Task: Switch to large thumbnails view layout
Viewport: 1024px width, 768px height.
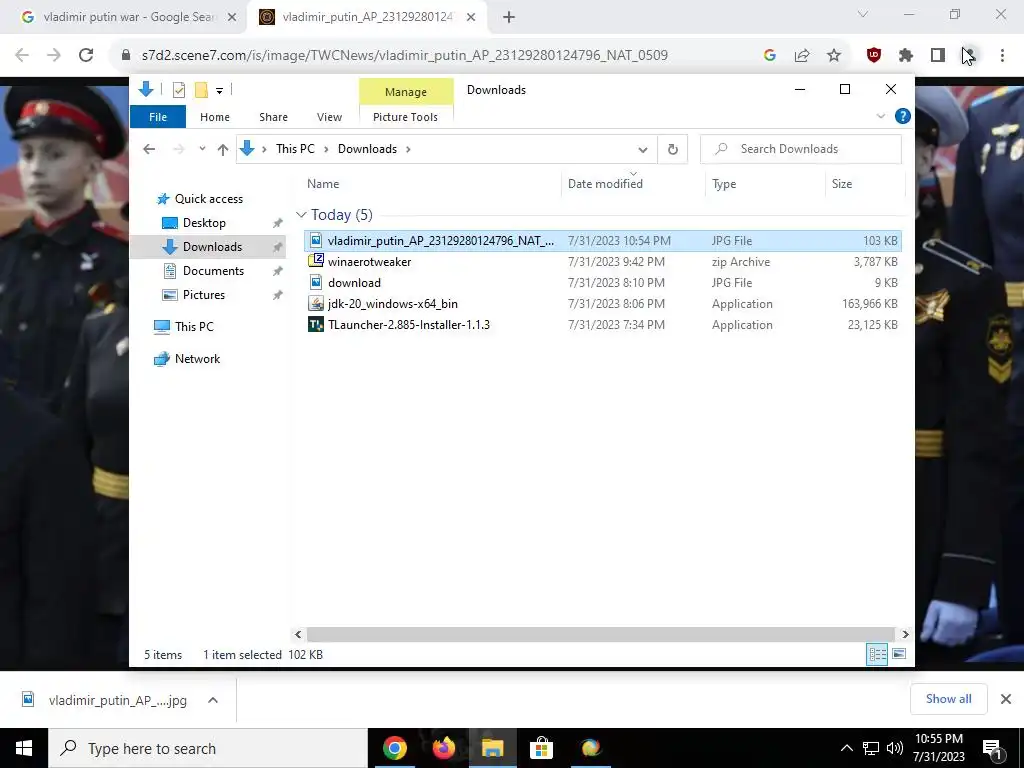Action: tap(899, 654)
